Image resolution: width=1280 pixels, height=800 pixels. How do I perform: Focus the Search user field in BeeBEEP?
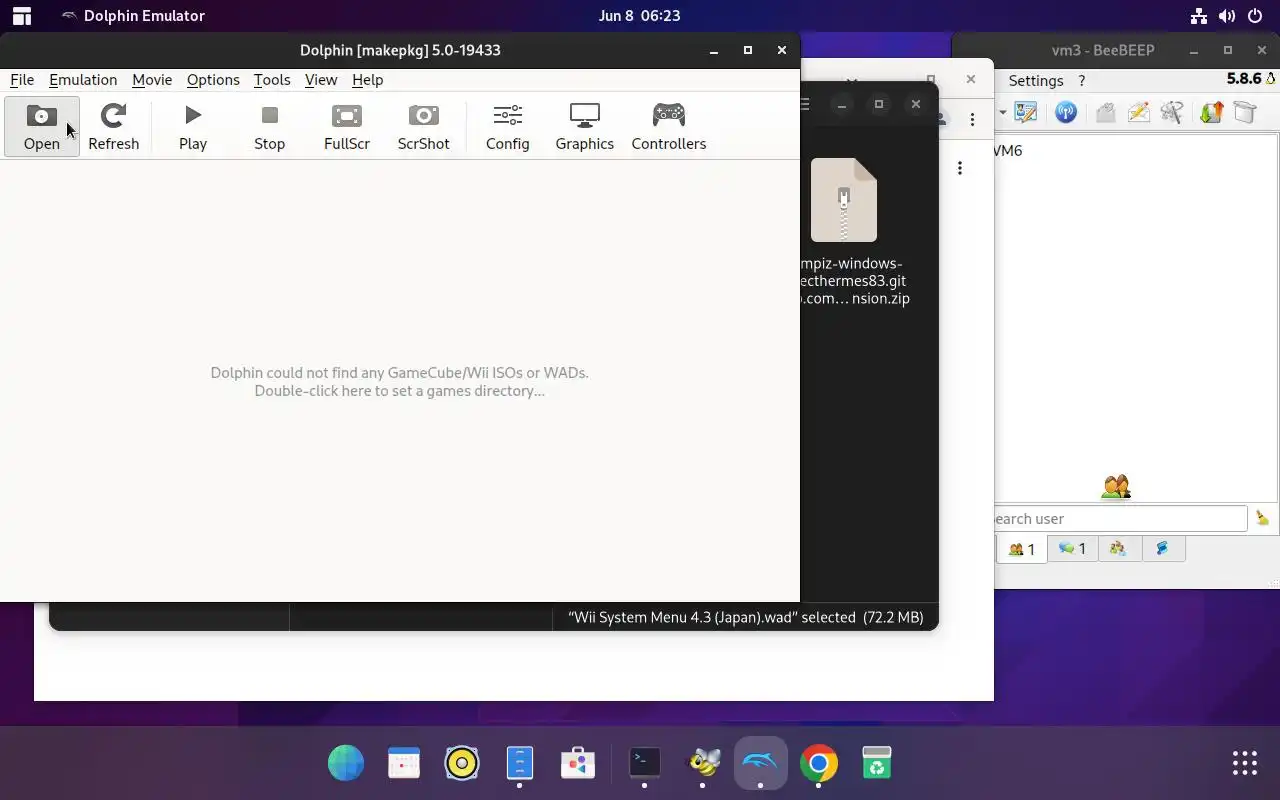(1120, 518)
